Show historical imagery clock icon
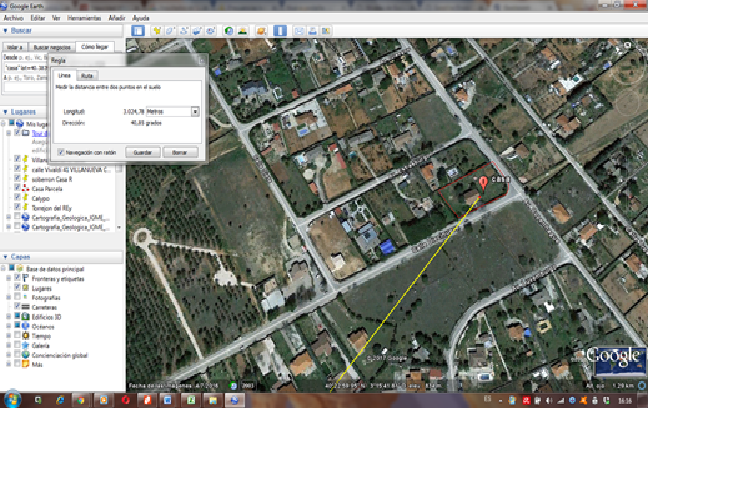 229,31
